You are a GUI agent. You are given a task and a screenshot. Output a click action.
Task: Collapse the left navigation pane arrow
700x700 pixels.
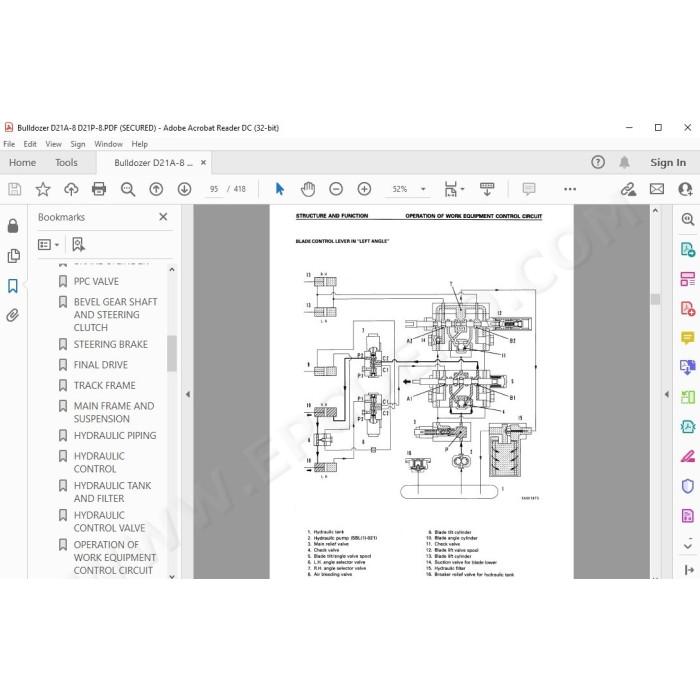coord(188,394)
